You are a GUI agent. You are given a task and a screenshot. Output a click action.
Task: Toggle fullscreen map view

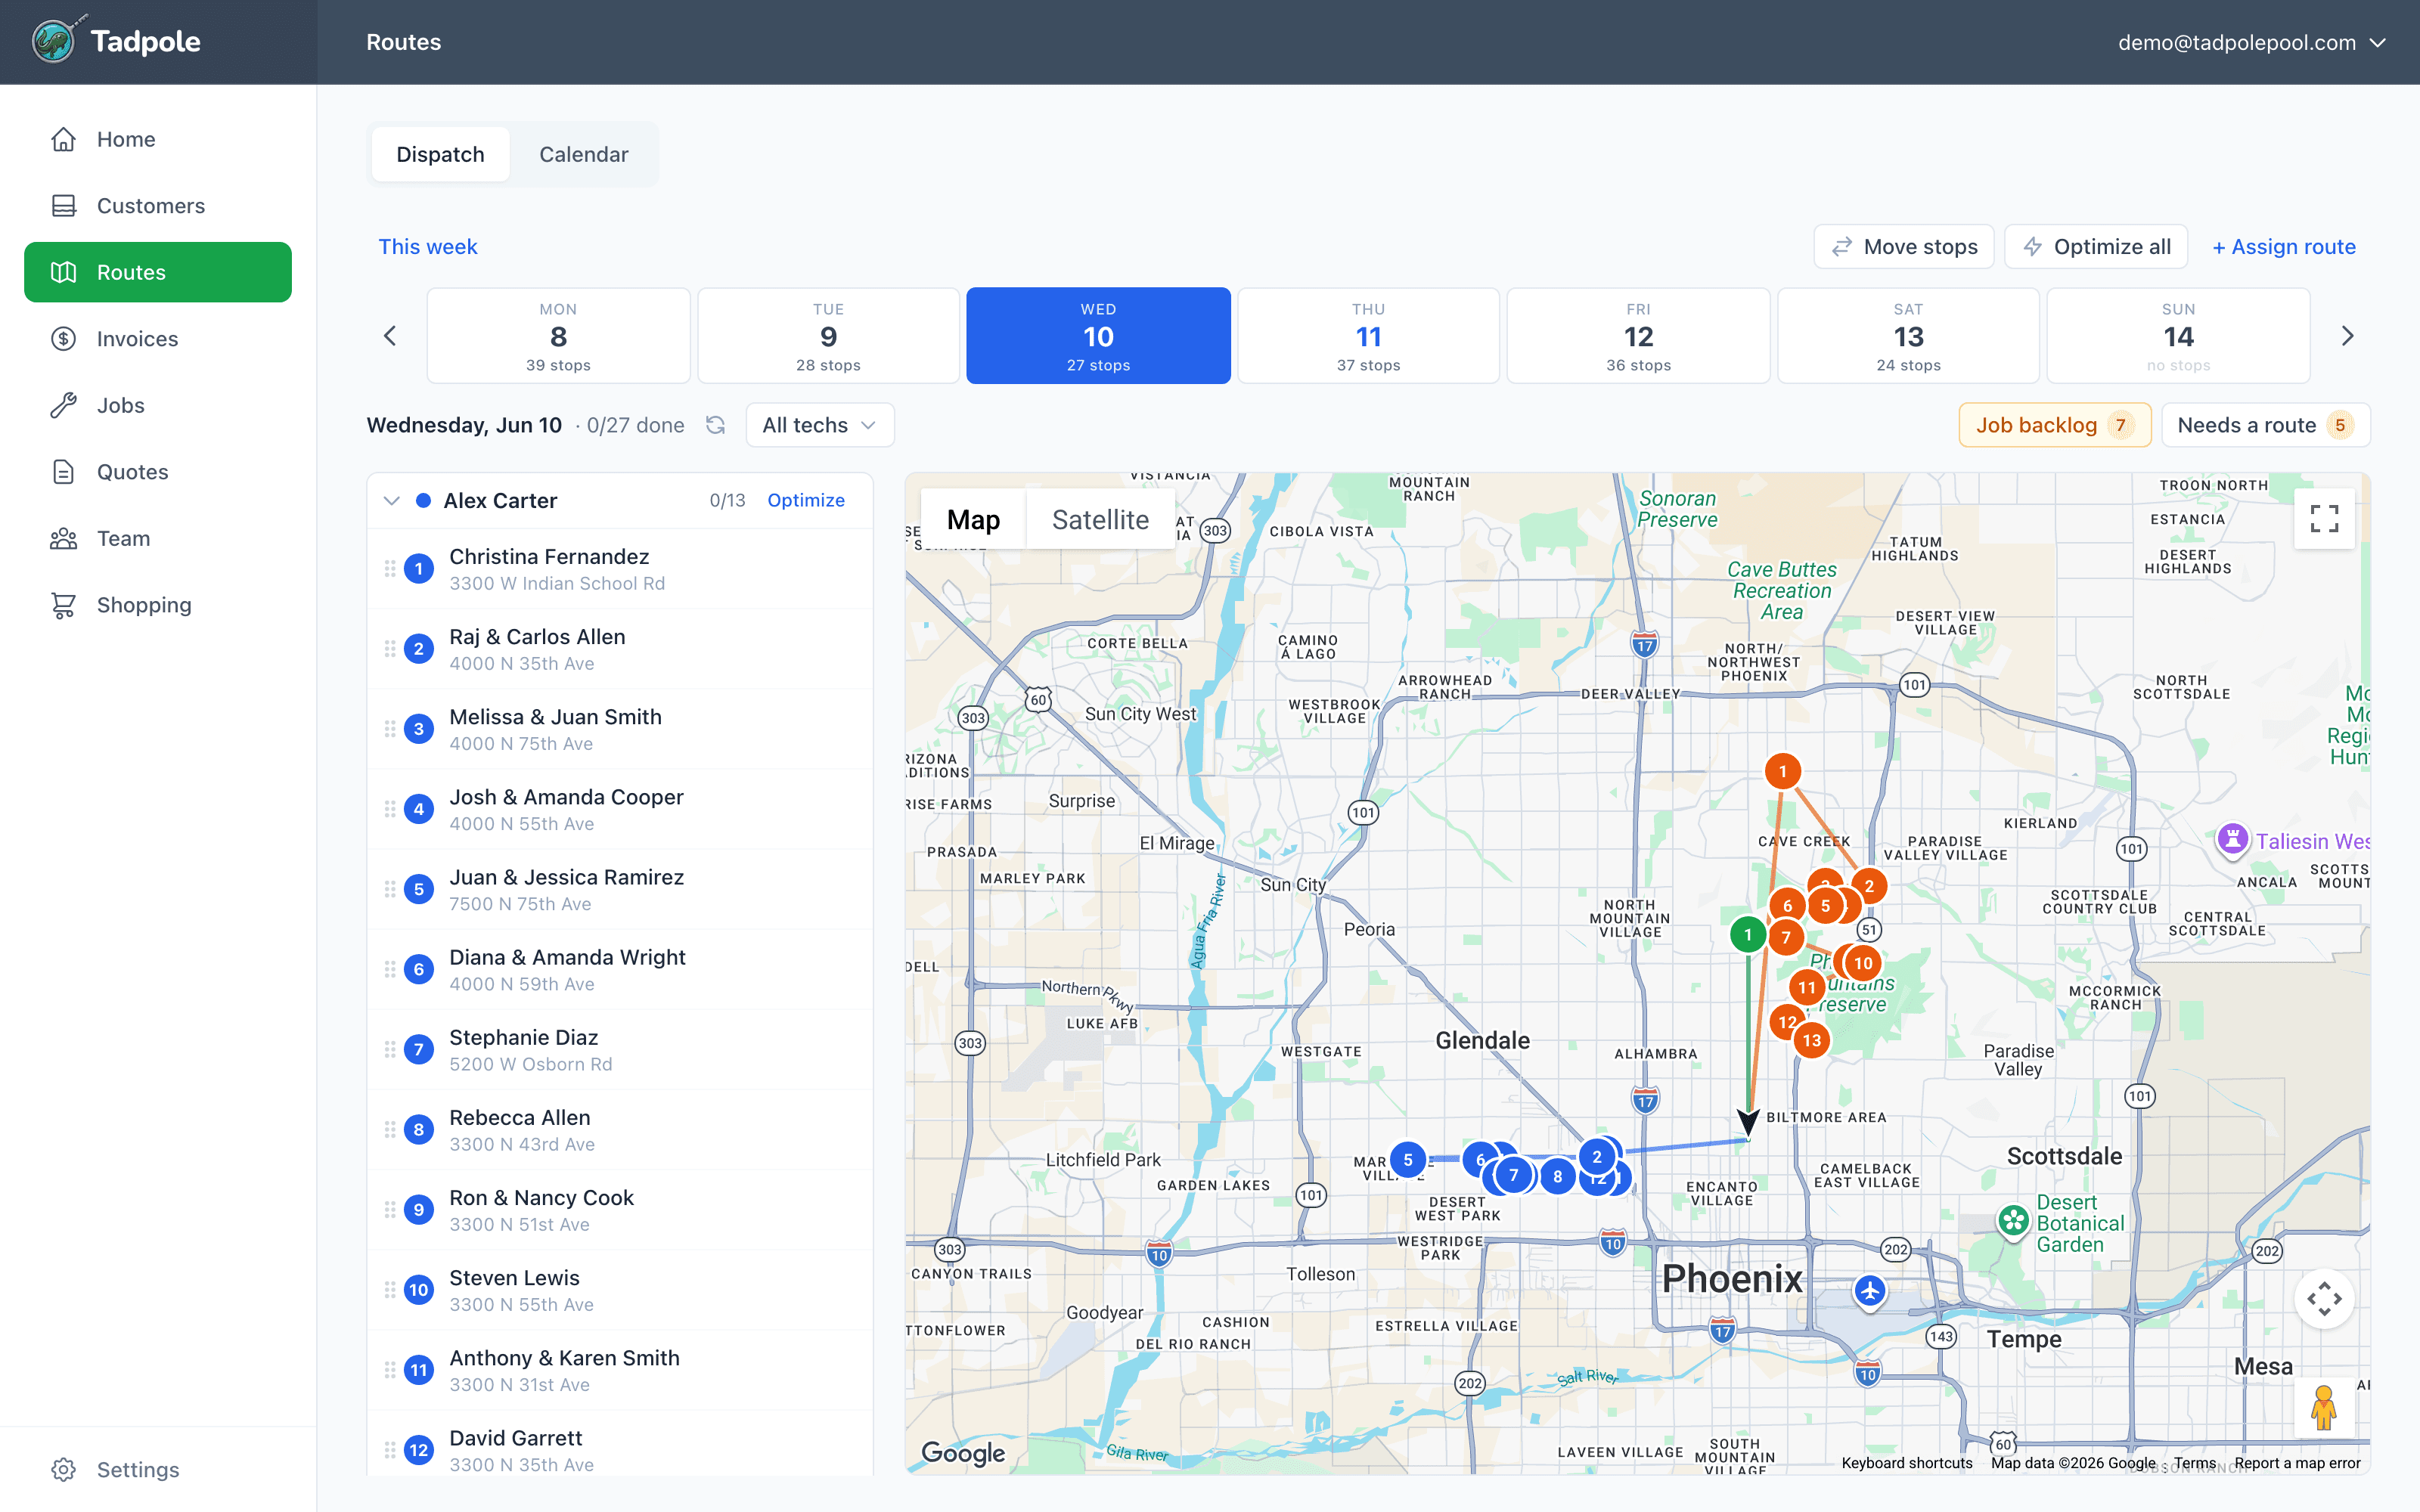pos(2324,519)
